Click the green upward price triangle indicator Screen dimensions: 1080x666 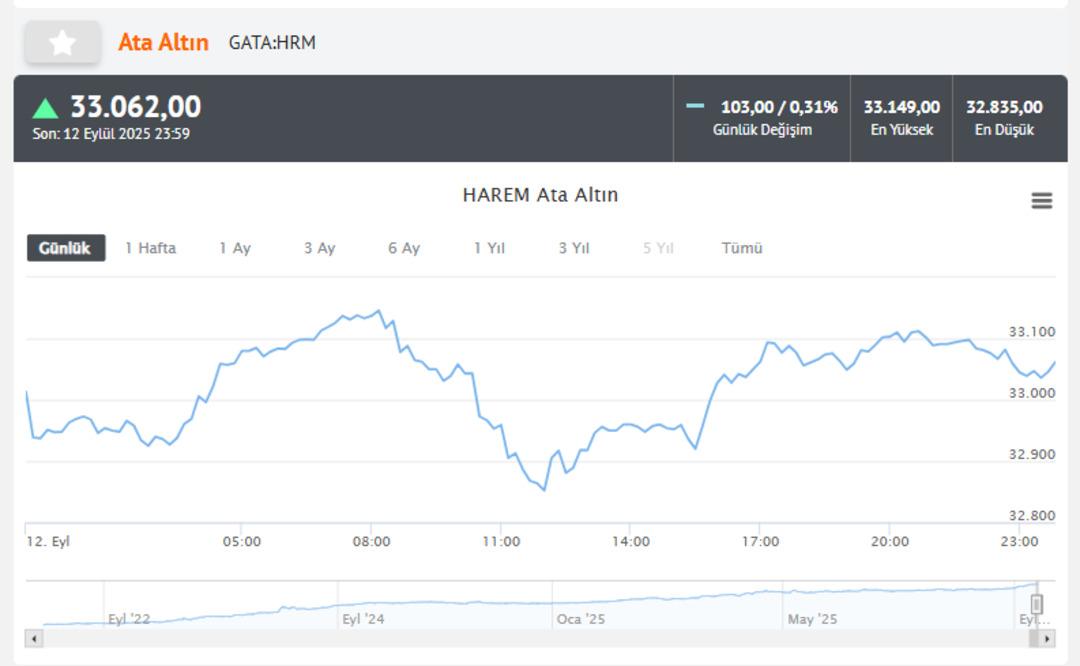[x=45, y=108]
